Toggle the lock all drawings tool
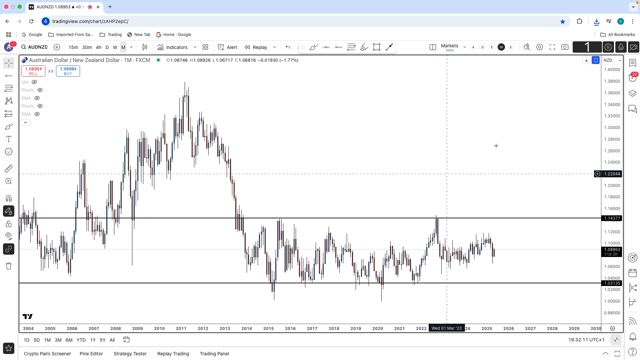 click(x=9, y=224)
